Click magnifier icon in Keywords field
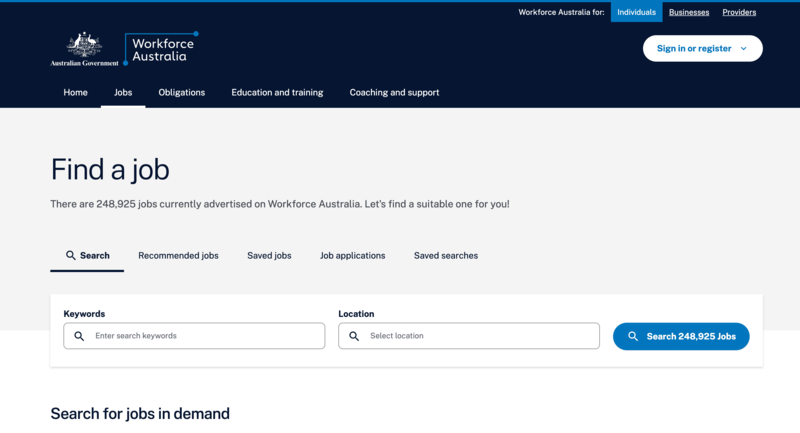The height and width of the screenshot is (433, 800). point(79,336)
